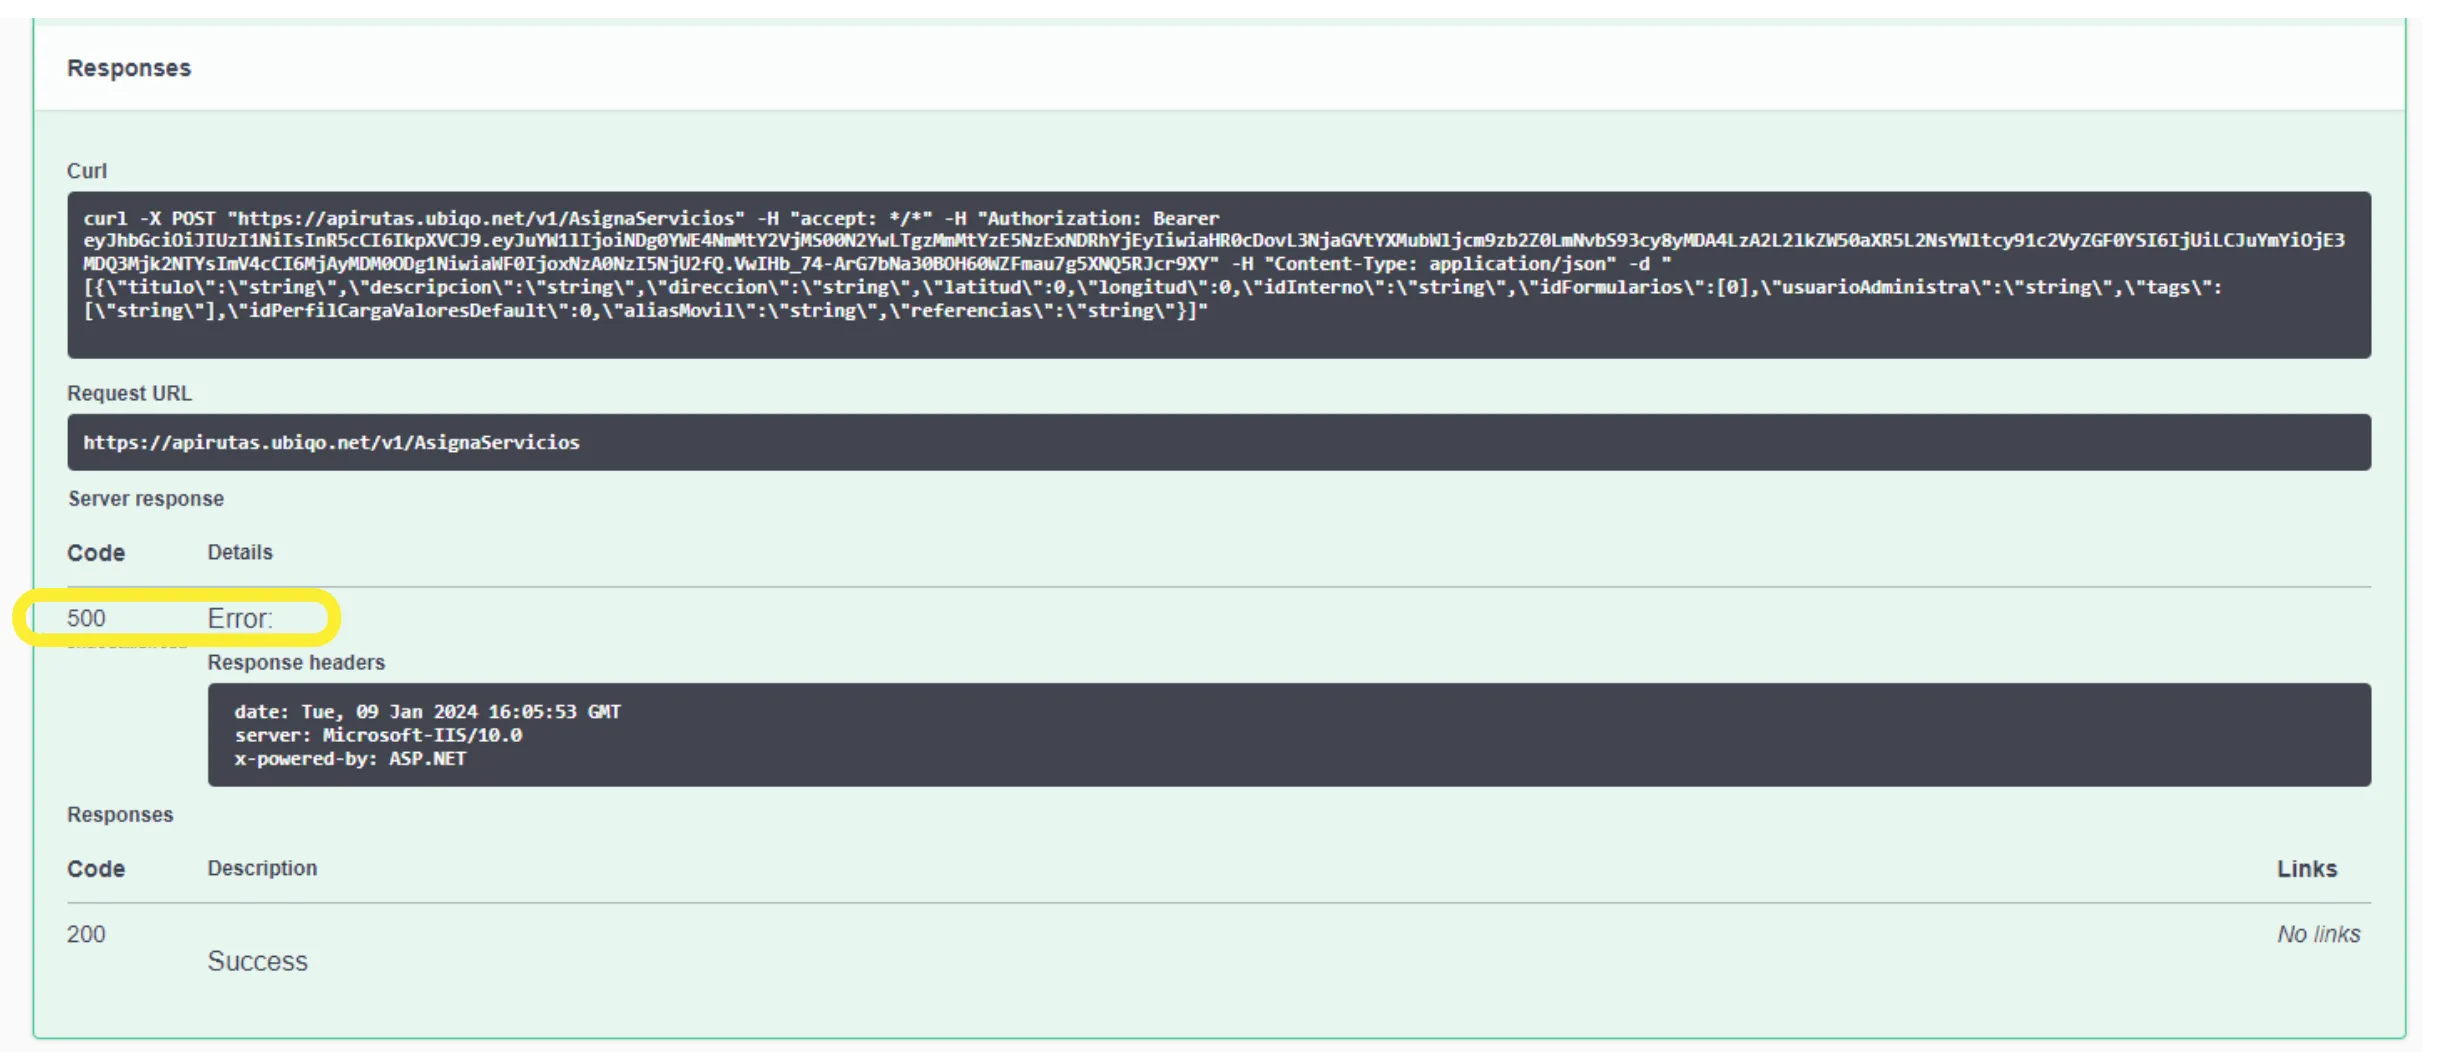The height and width of the screenshot is (1064, 2440).
Task: Click the server: Microsoft-IIS/10.0 line
Action: (378, 735)
